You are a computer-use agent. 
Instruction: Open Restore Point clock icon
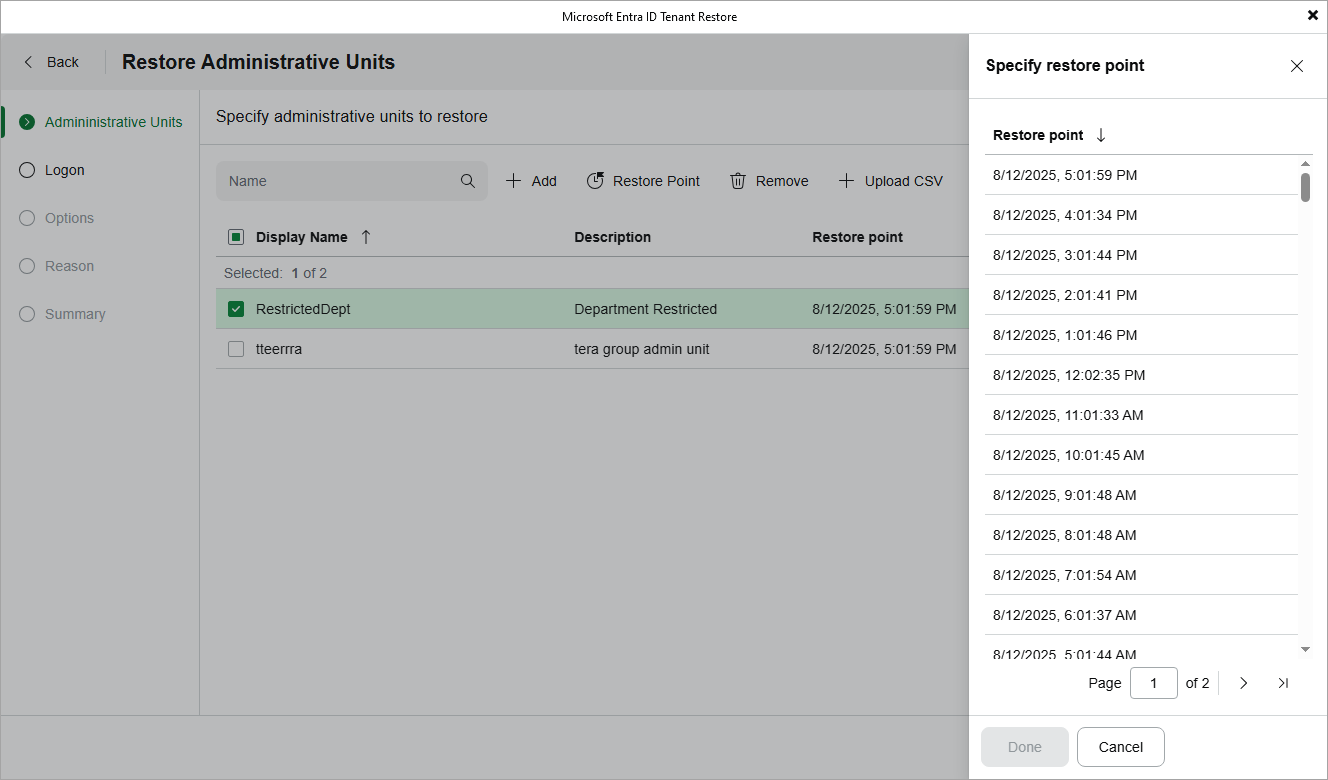tap(595, 181)
